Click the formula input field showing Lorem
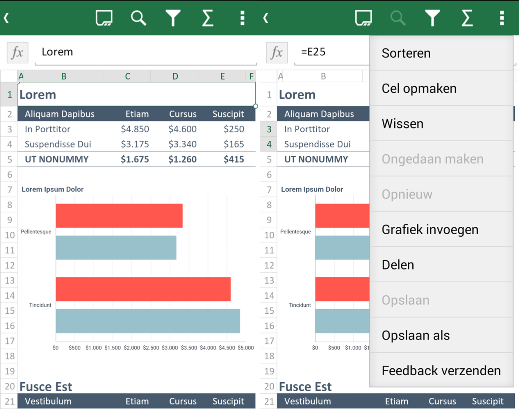The height and width of the screenshot is (409, 519). click(x=146, y=53)
